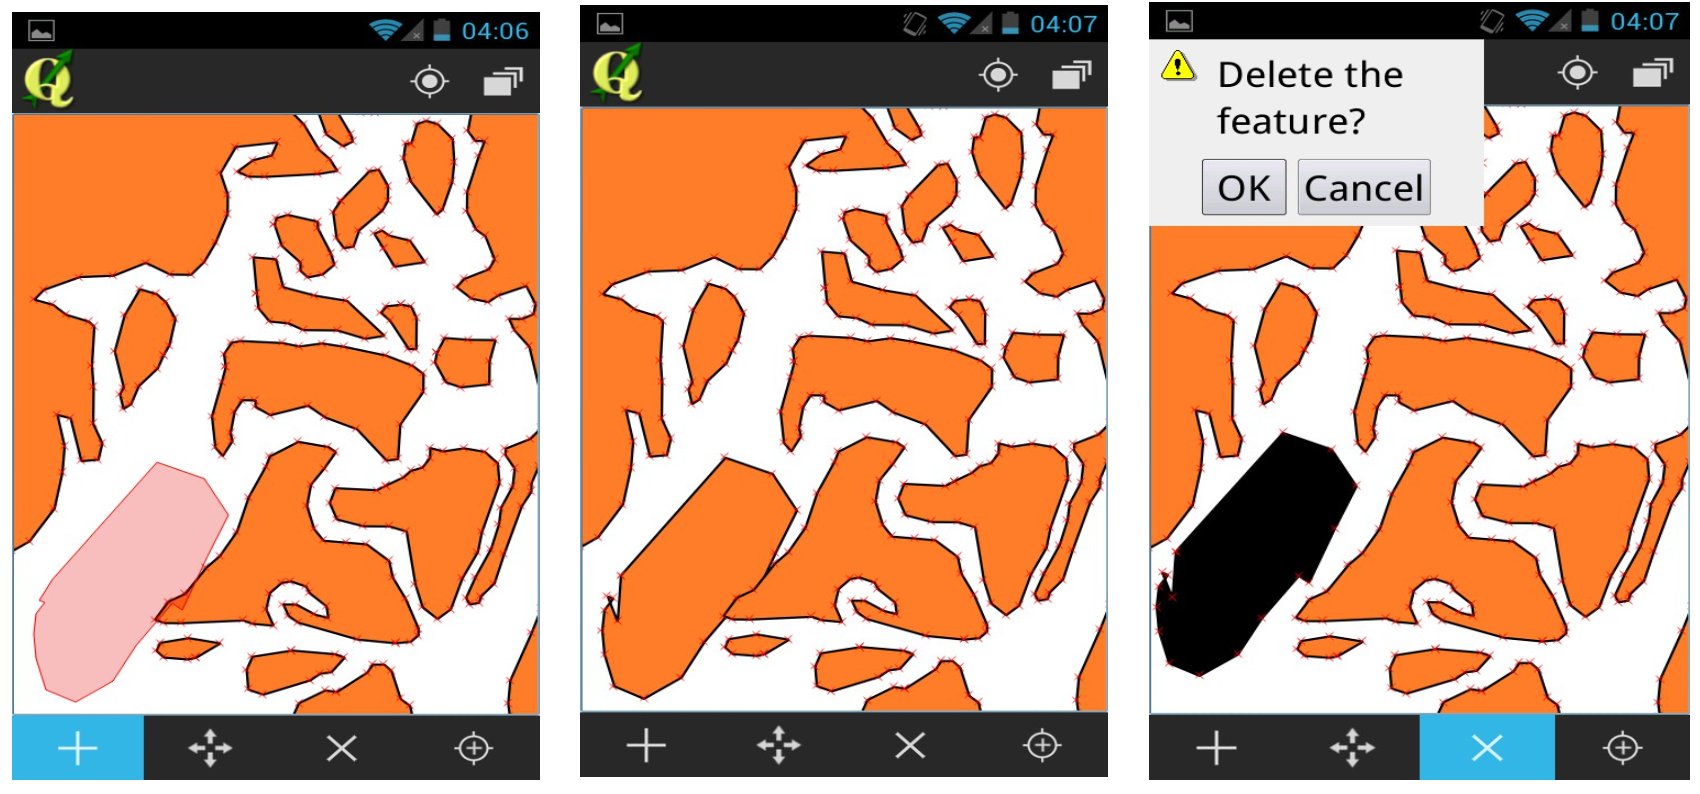Select the highlighted add feature plus tool
The image size is (1700, 794).
coord(78,748)
